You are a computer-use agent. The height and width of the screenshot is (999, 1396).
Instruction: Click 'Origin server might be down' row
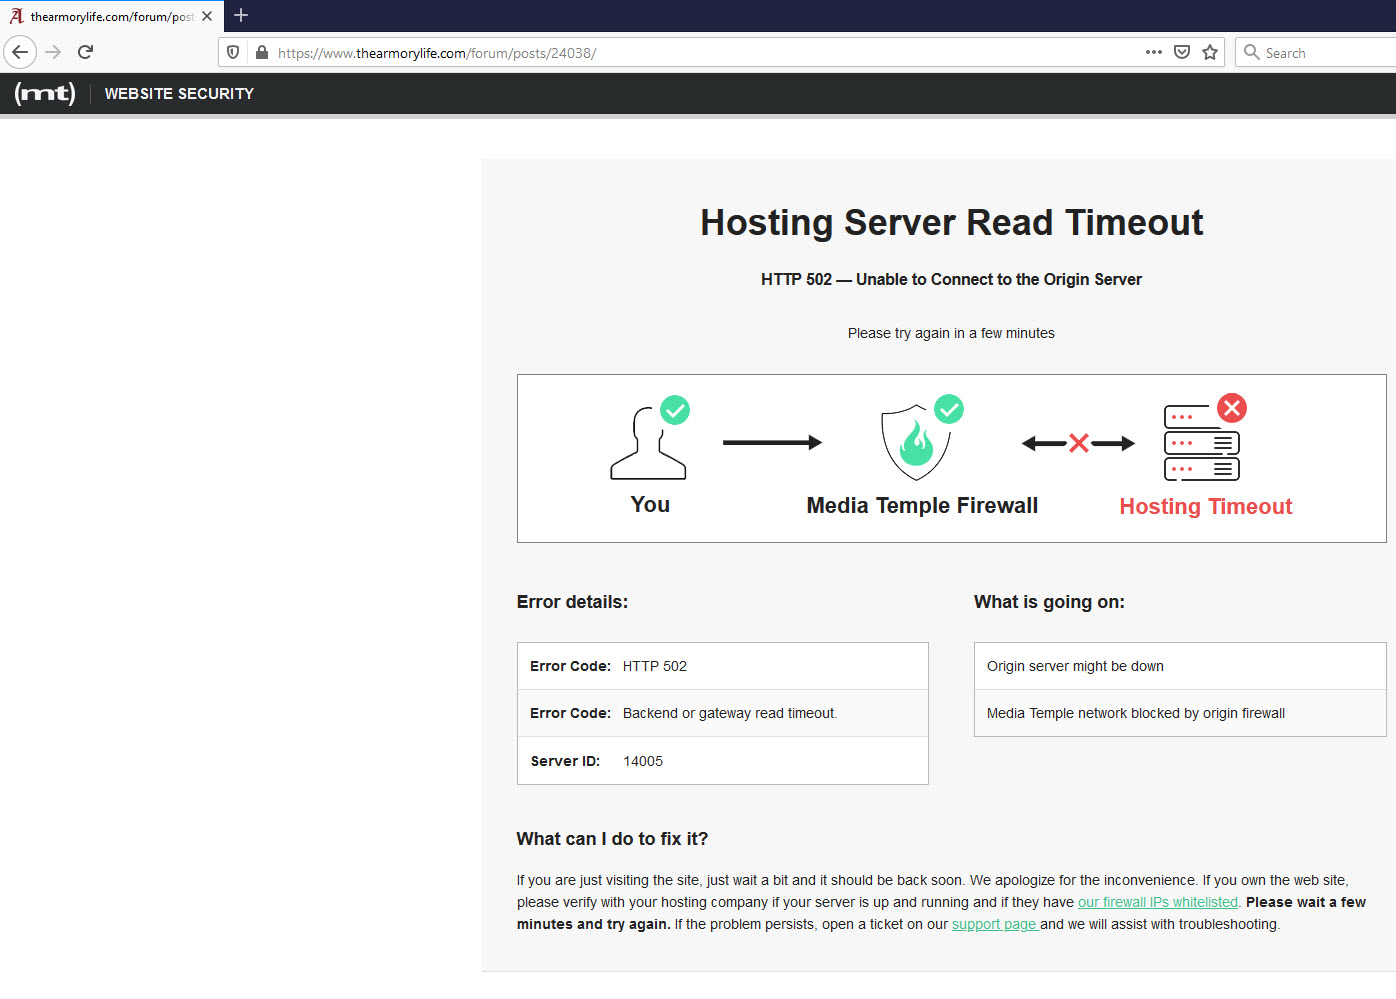tap(1180, 666)
